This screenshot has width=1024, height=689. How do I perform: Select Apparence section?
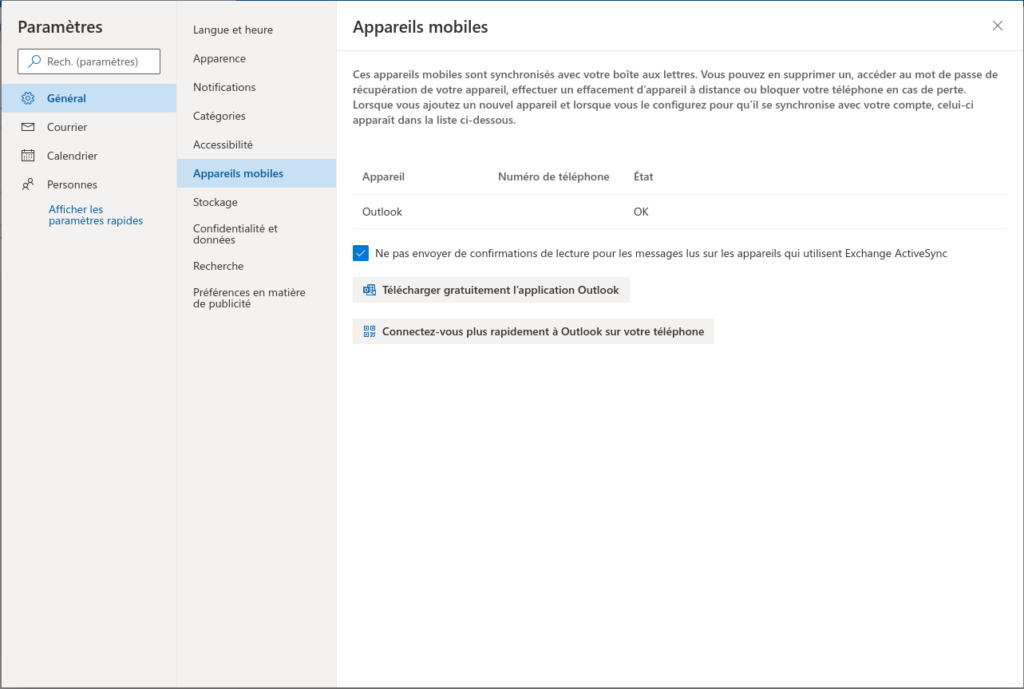pos(257,59)
